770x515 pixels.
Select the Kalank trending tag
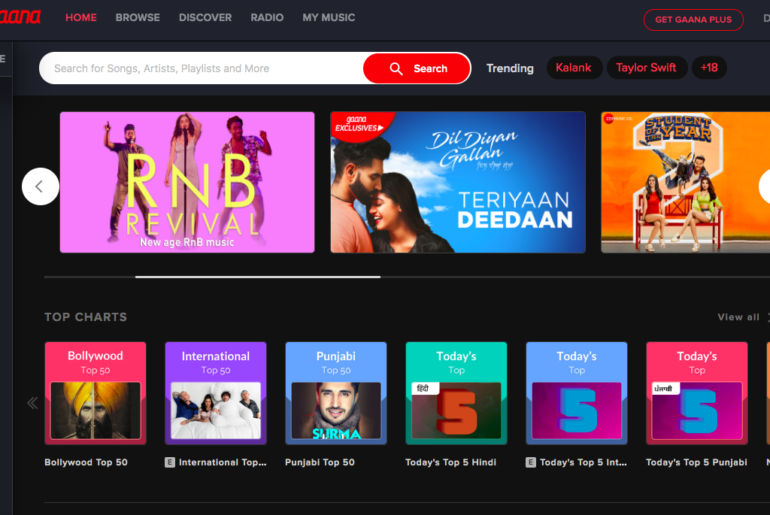coord(574,68)
